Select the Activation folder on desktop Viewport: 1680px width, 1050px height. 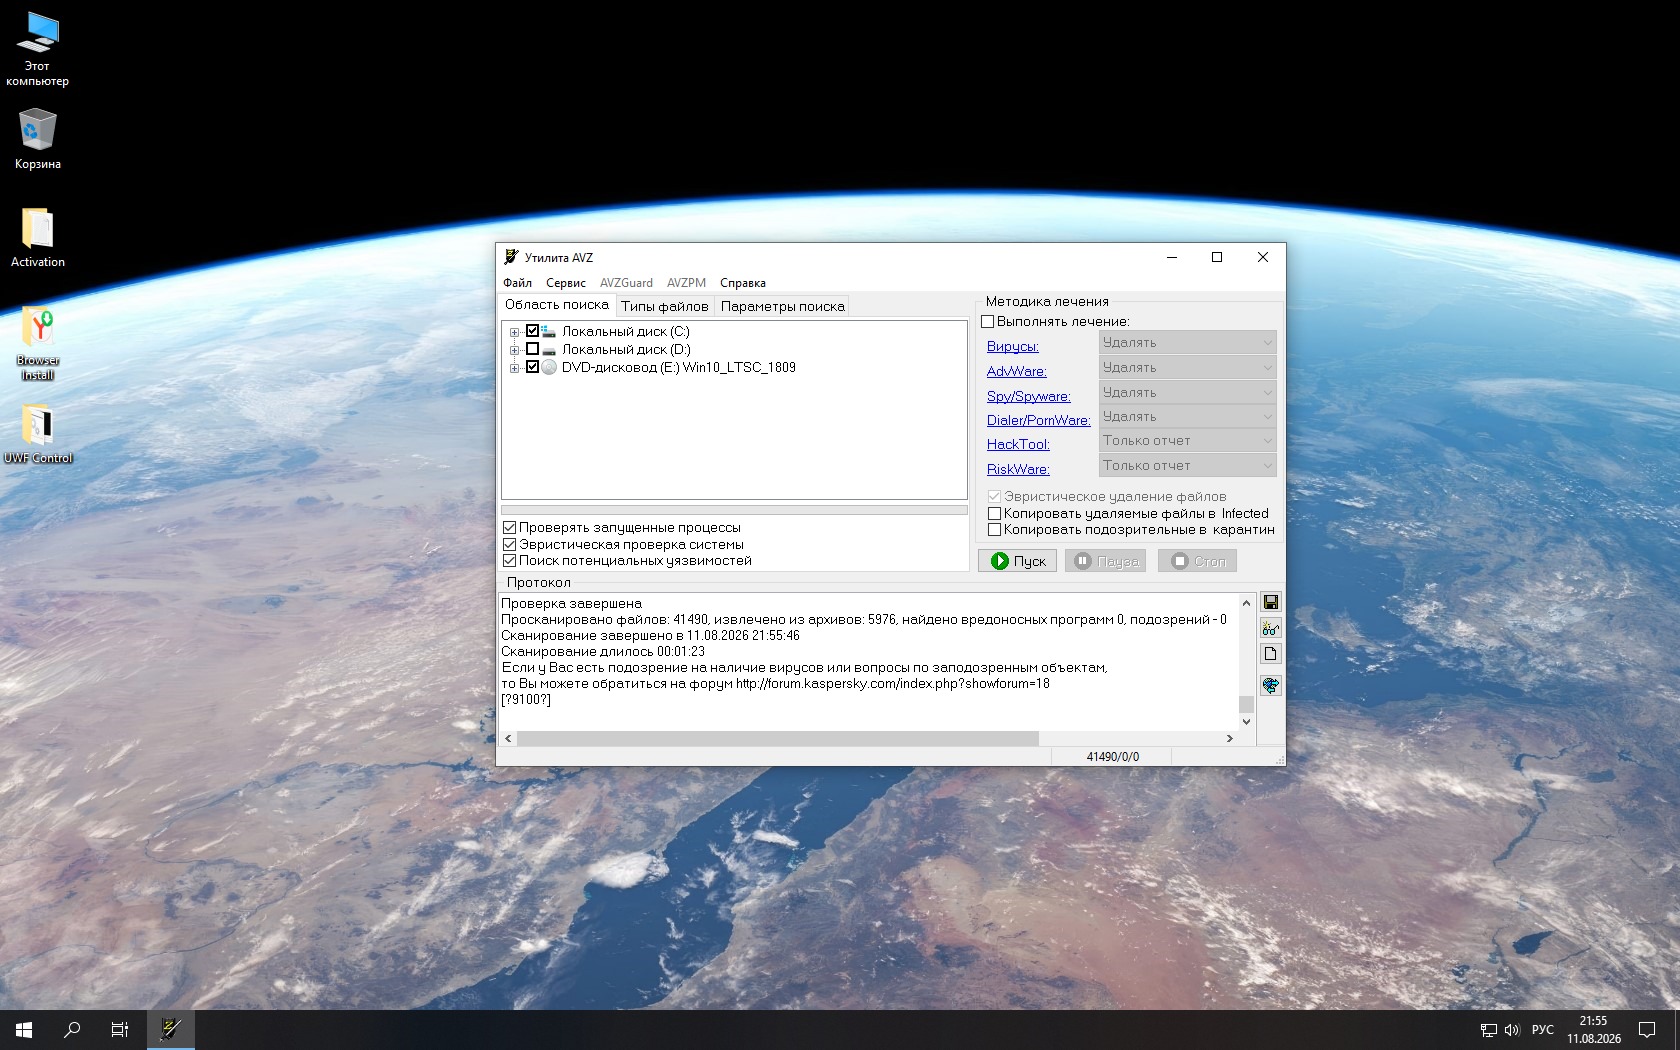37,238
